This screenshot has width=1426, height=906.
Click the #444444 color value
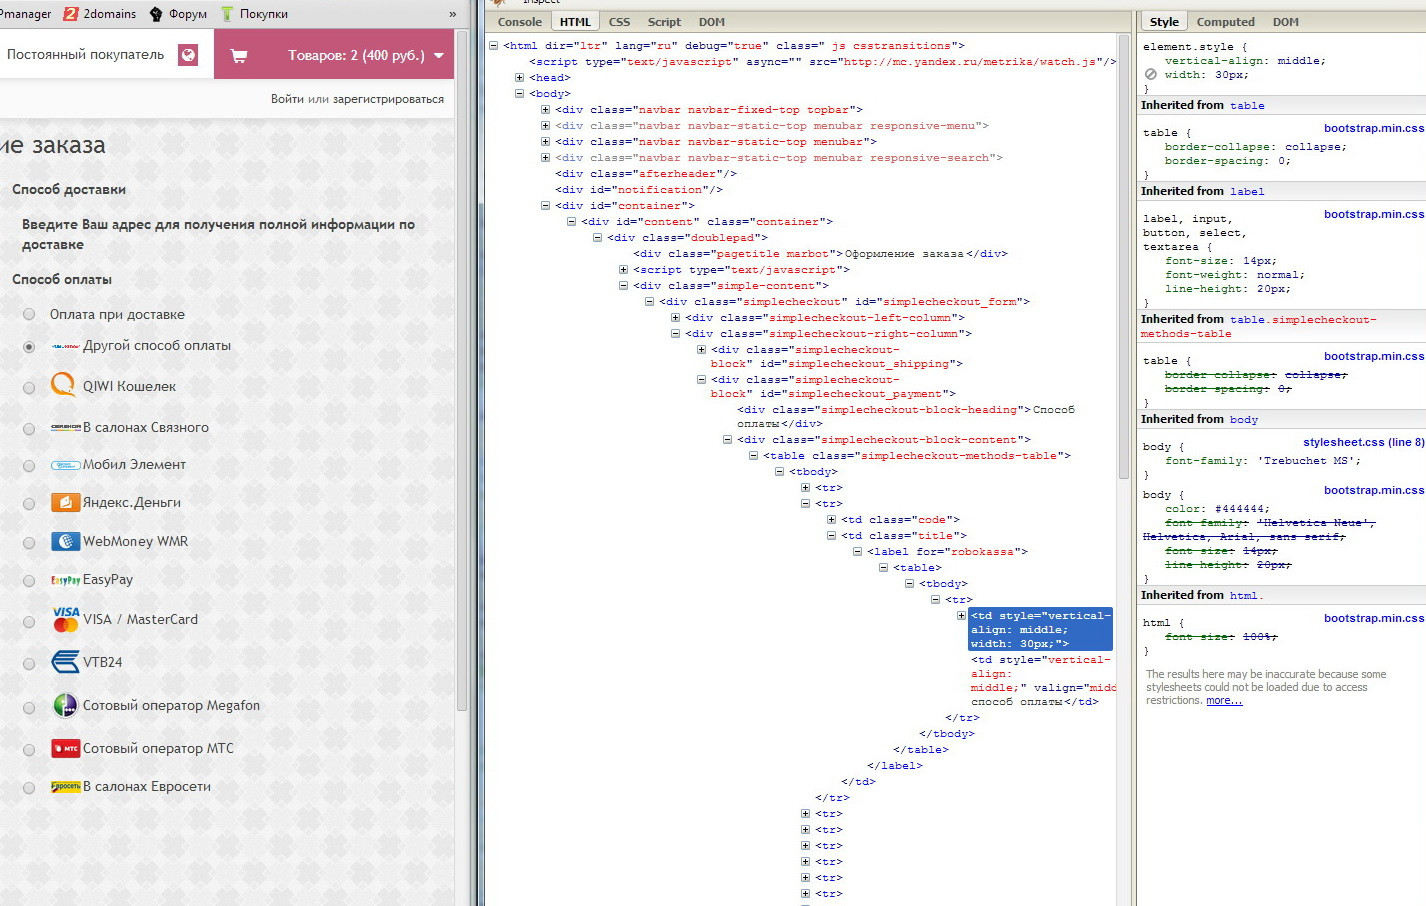pyautogui.click(x=1239, y=509)
